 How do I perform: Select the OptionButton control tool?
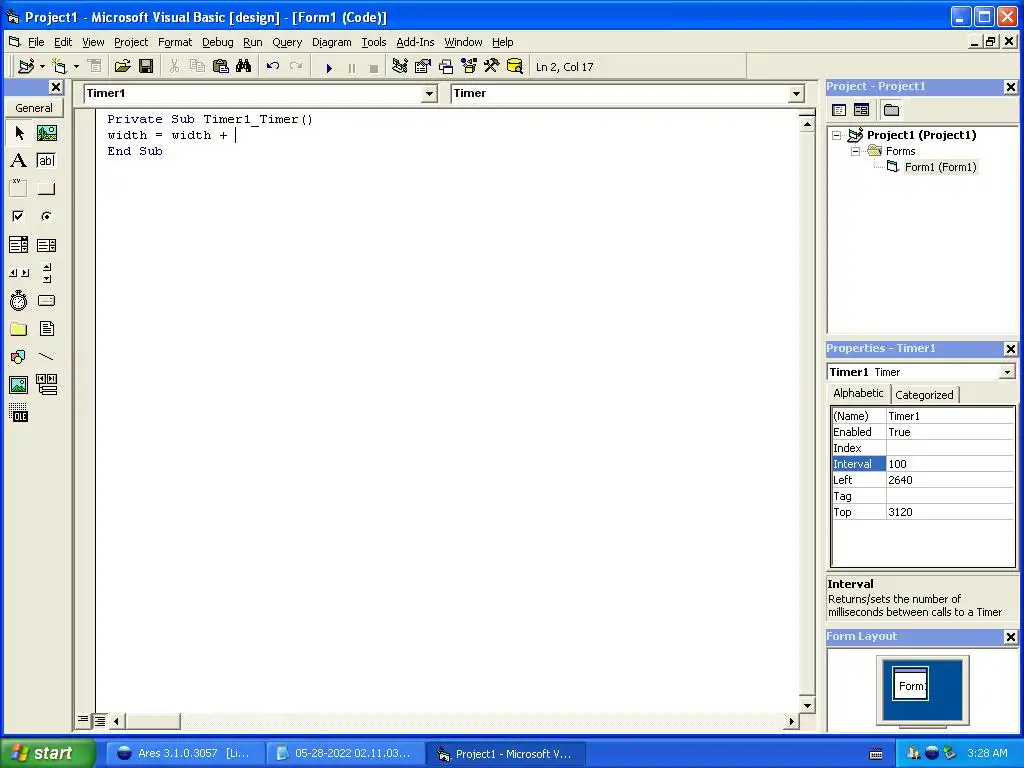pos(46,216)
